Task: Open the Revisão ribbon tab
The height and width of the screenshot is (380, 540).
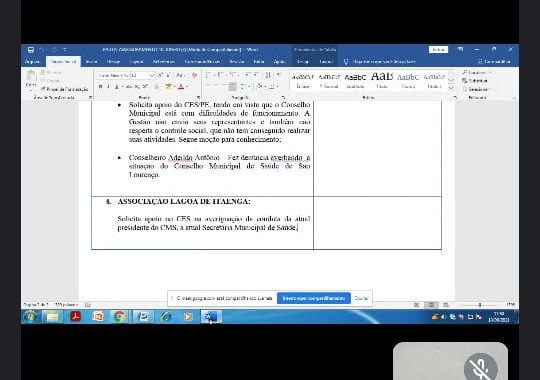Action: click(x=237, y=62)
